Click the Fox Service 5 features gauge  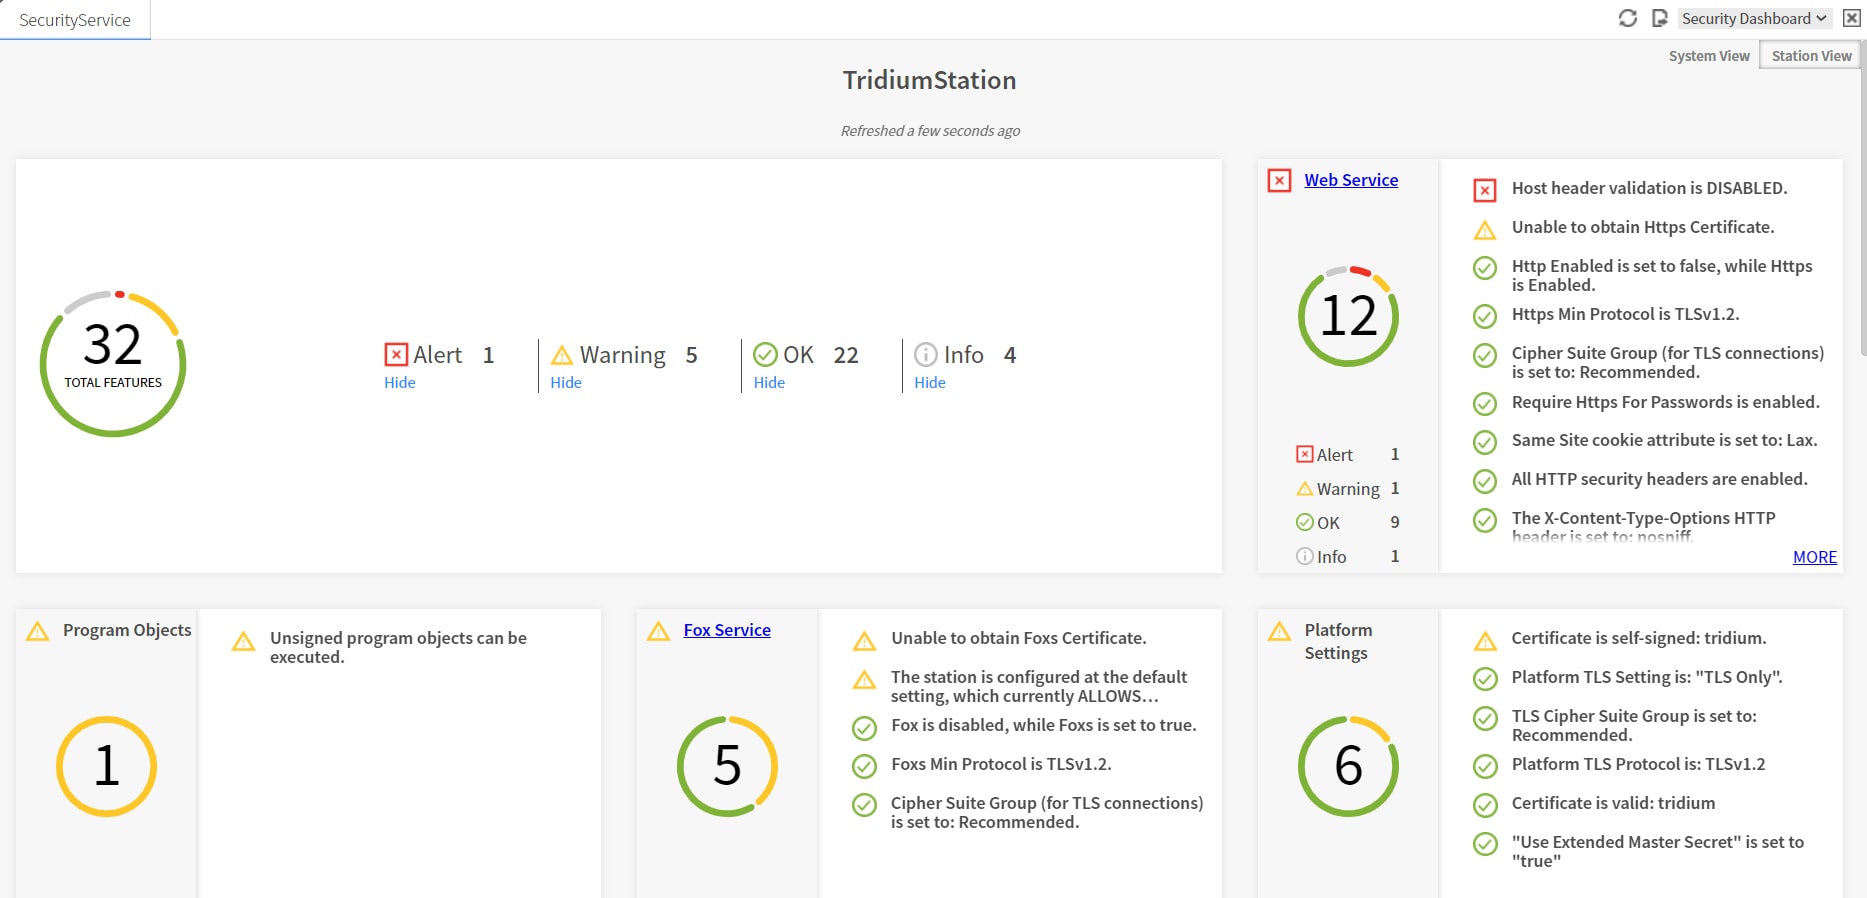point(727,766)
